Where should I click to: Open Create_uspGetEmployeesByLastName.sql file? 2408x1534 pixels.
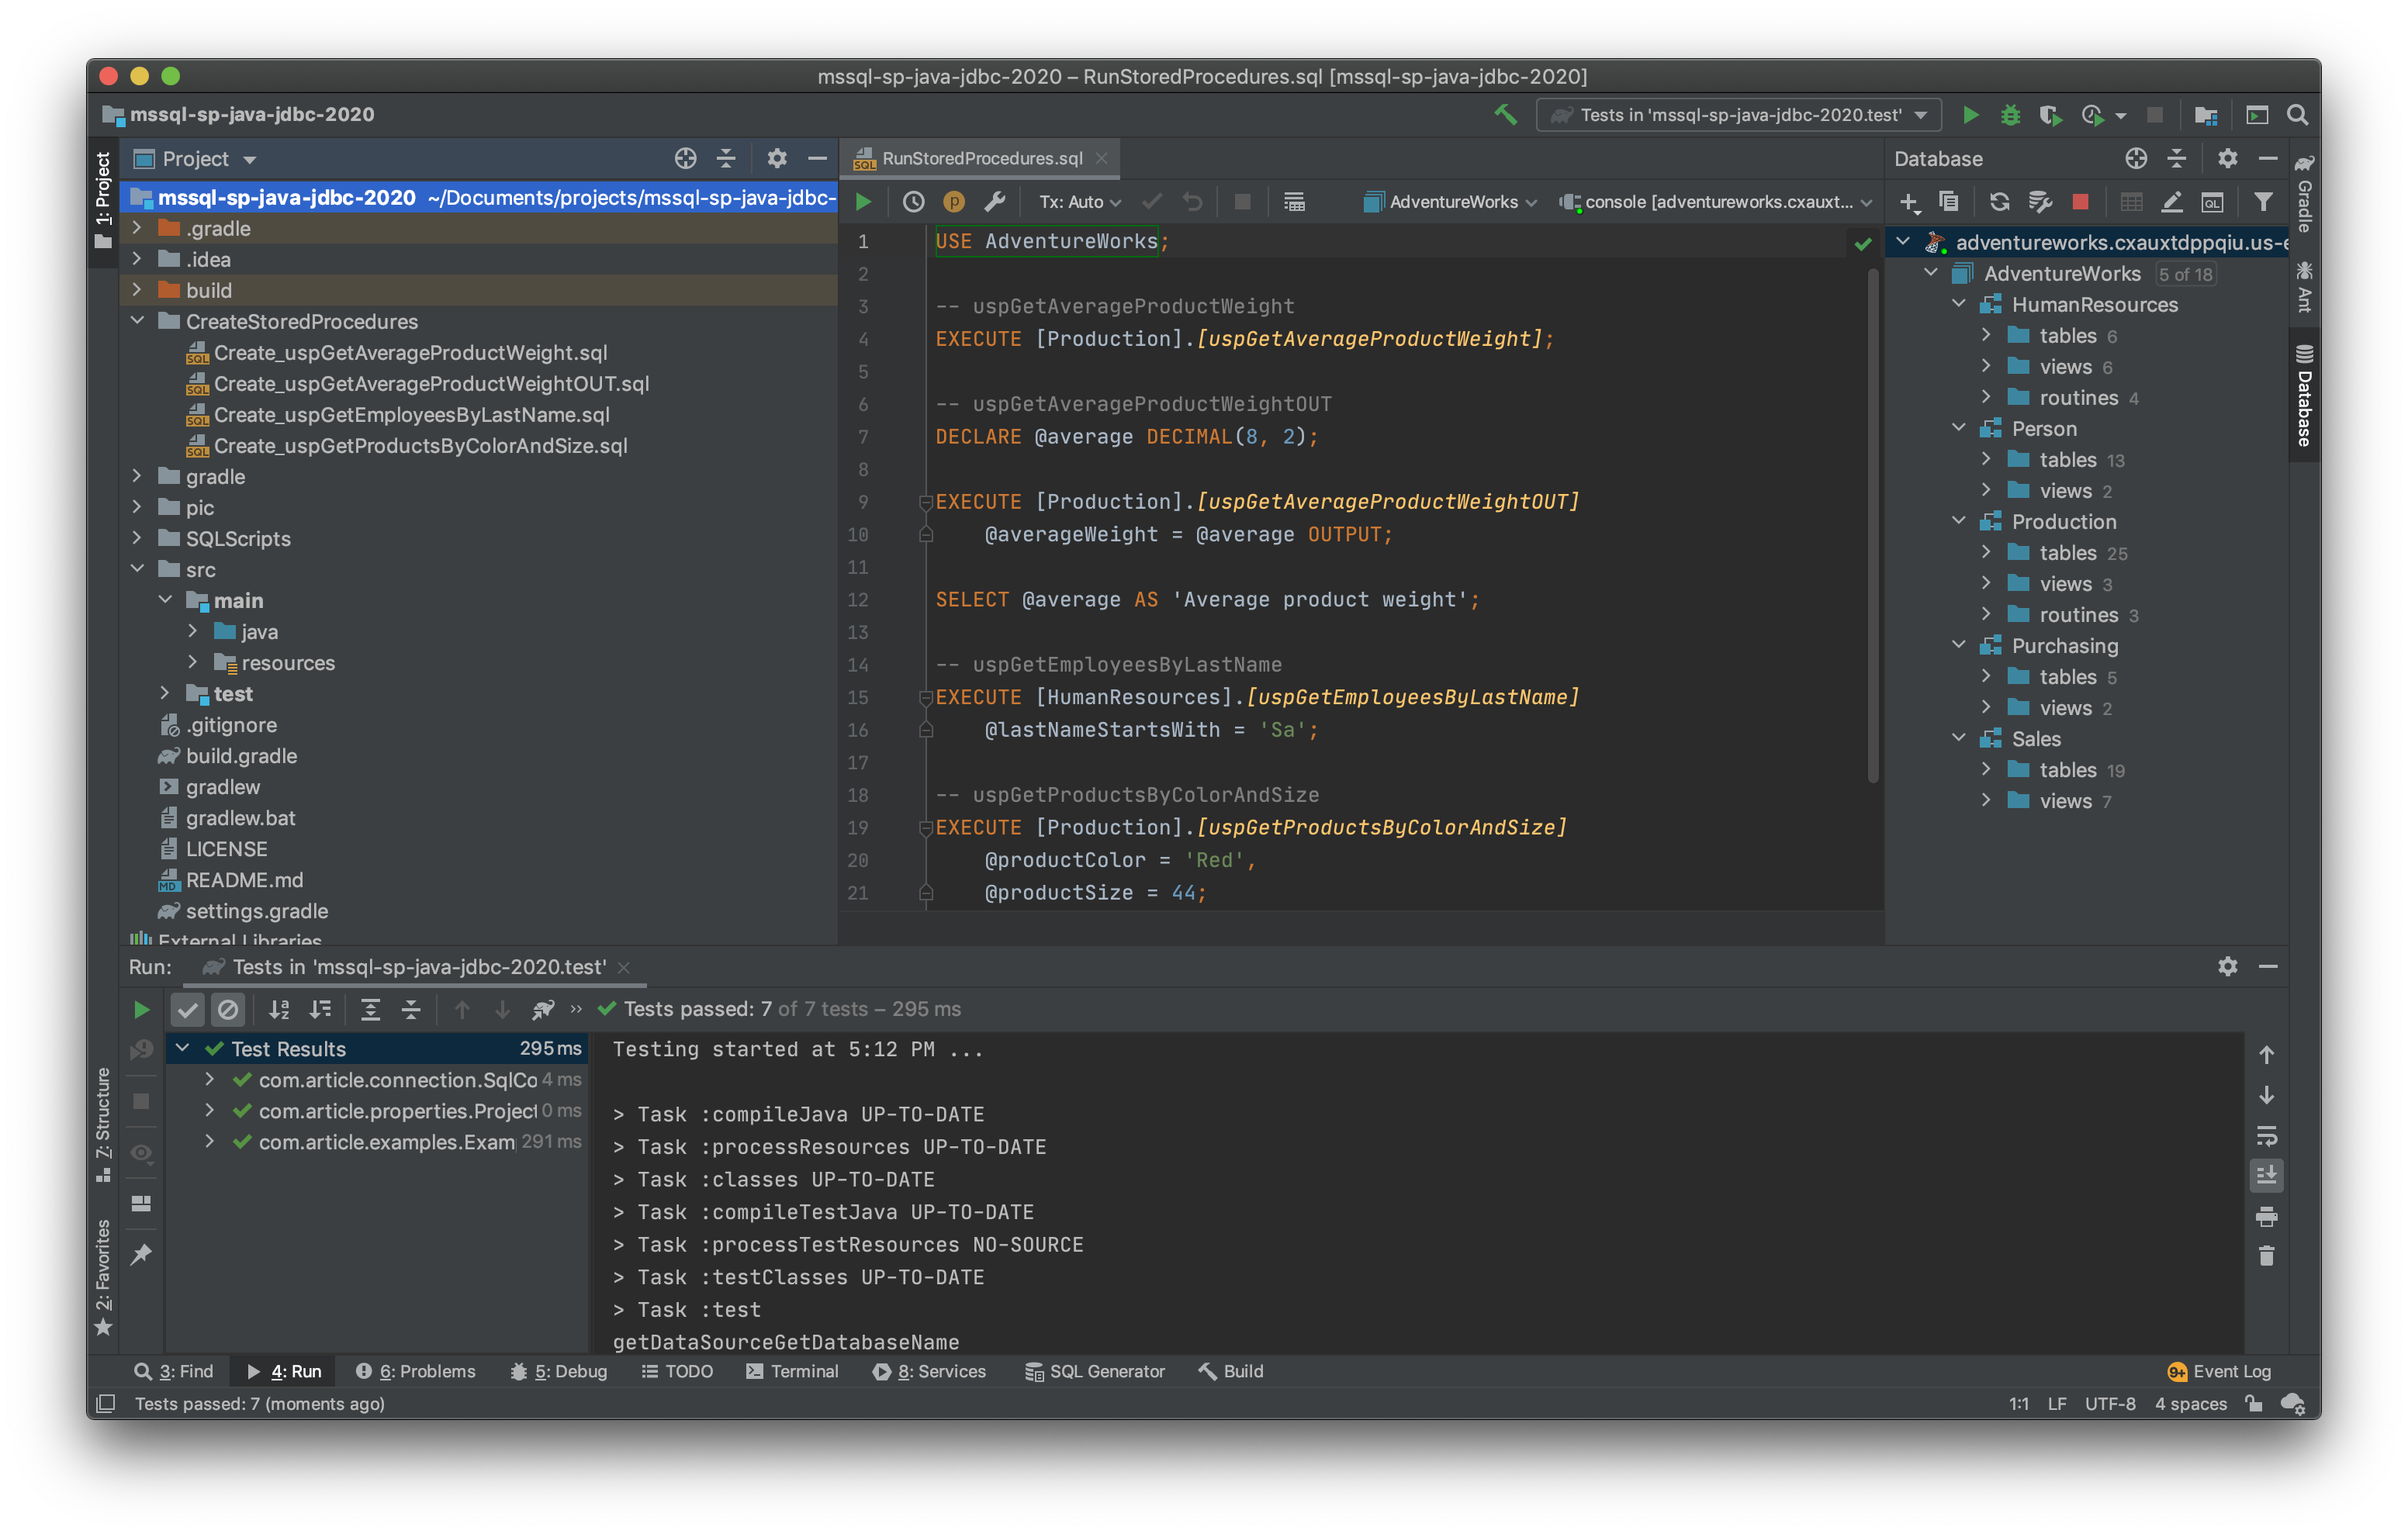pyautogui.click(x=411, y=415)
